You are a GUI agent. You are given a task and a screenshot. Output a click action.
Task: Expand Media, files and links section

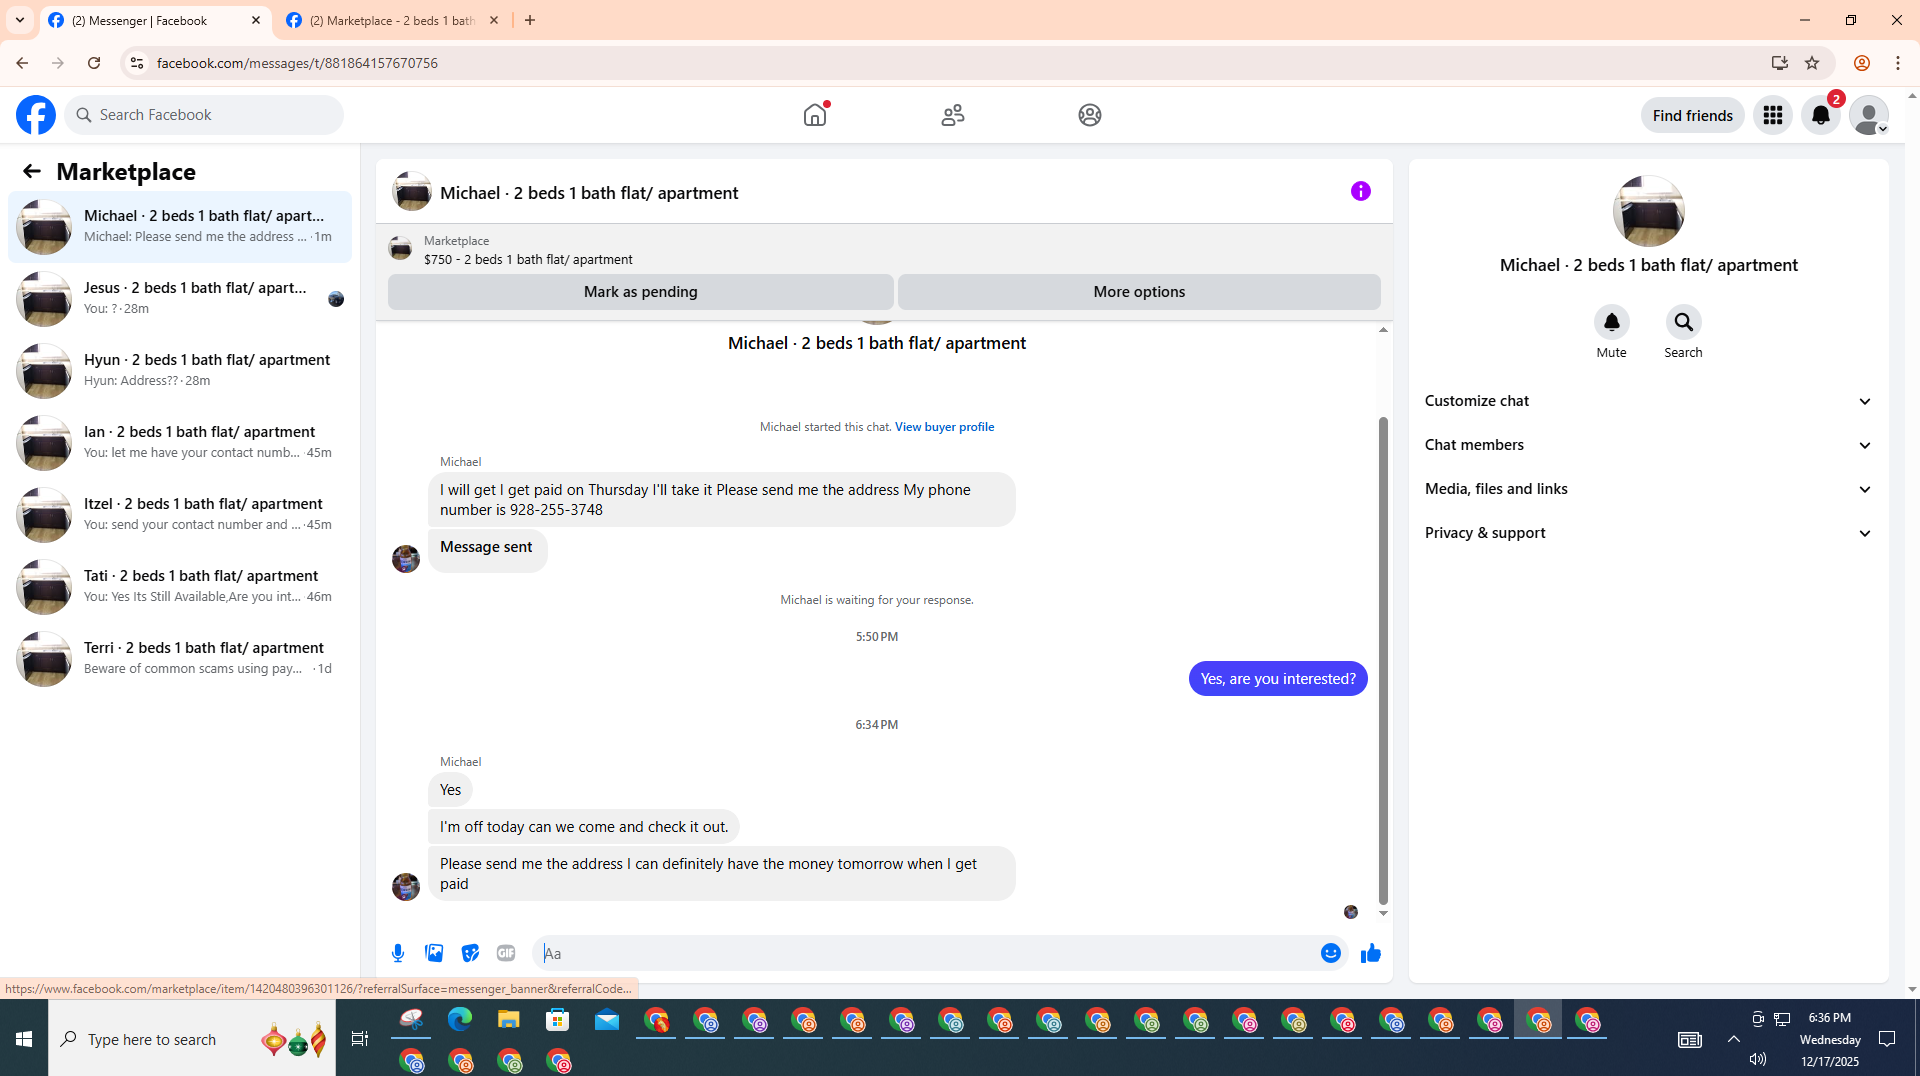pos(1648,489)
